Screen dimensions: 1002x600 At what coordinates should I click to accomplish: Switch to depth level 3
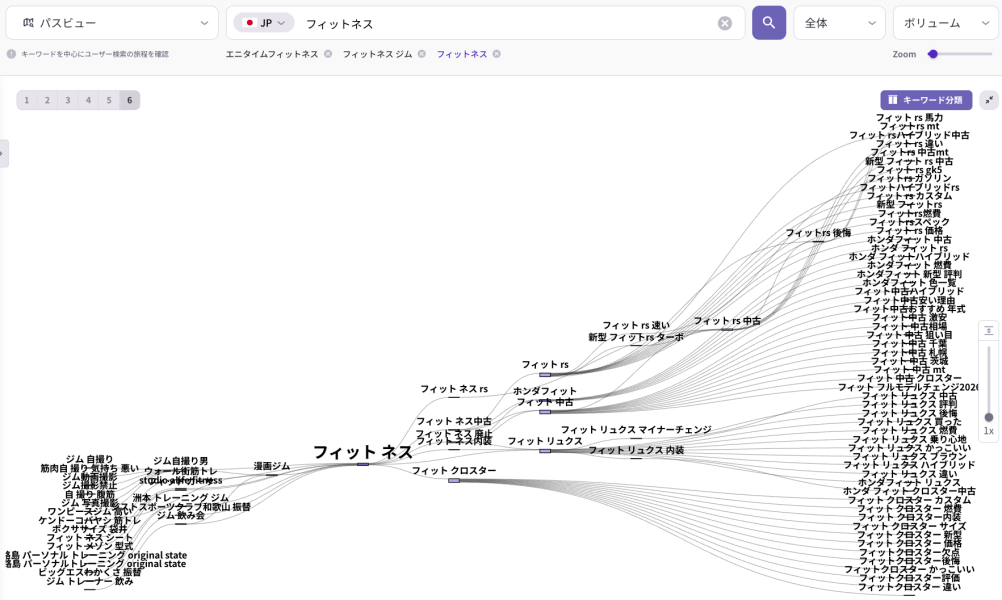pos(68,100)
